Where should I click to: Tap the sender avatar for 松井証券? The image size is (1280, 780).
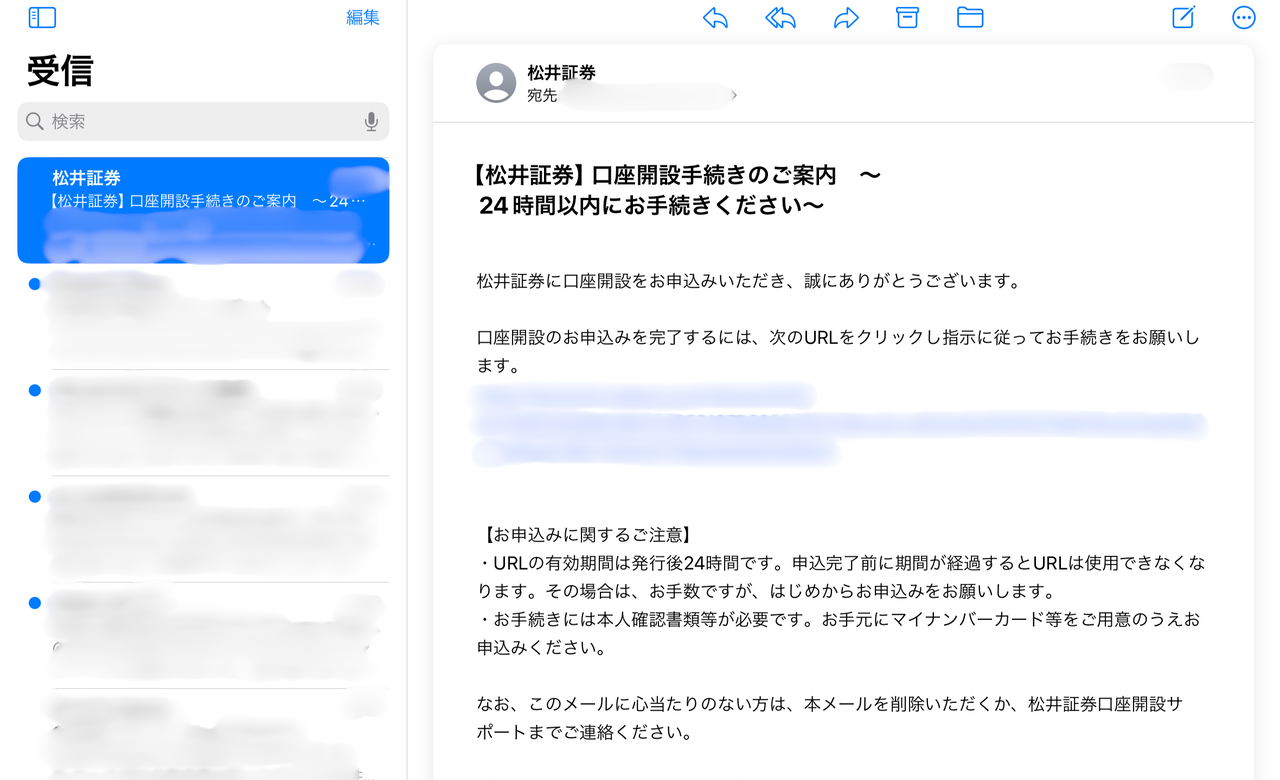click(496, 83)
